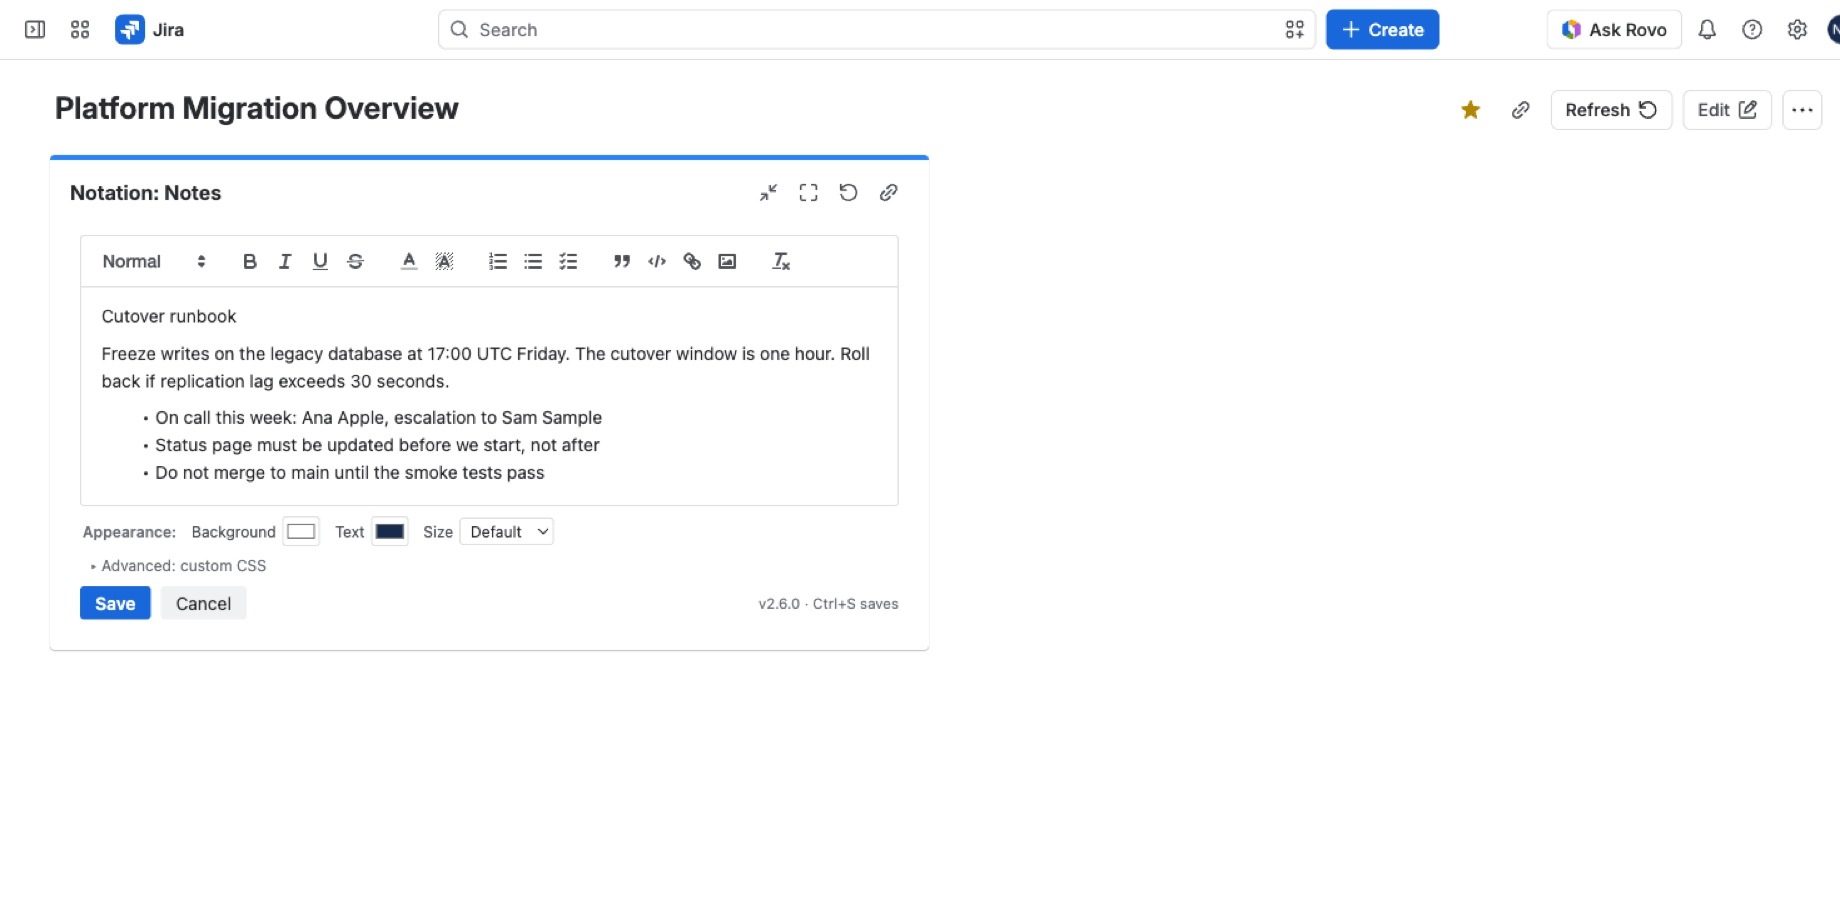Open the help menu

tap(1752, 30)
